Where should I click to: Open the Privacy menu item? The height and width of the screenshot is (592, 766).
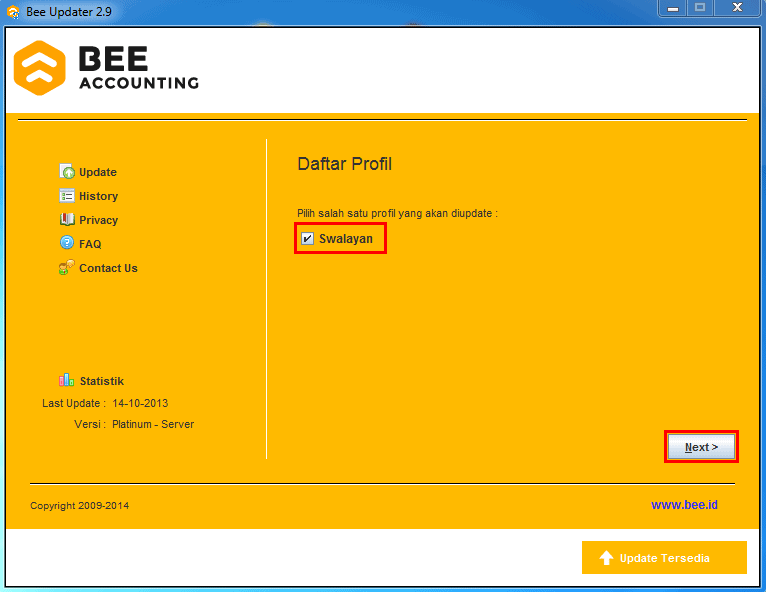coord(98,220)
